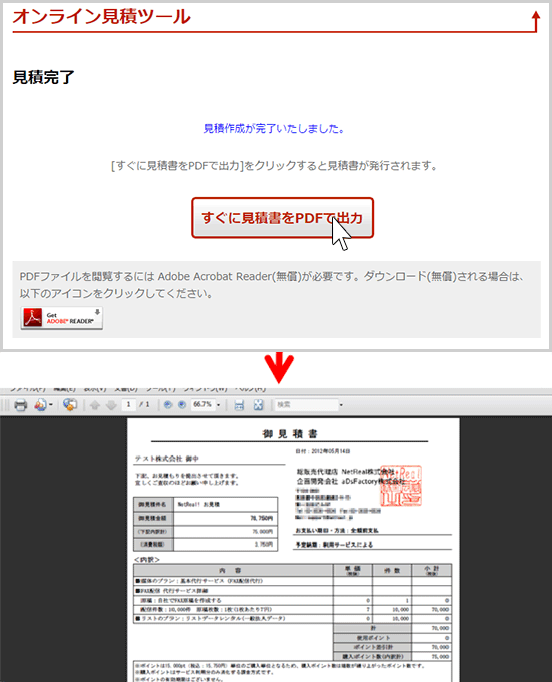Click the page number field
The image size is (552, 682).
128,405
